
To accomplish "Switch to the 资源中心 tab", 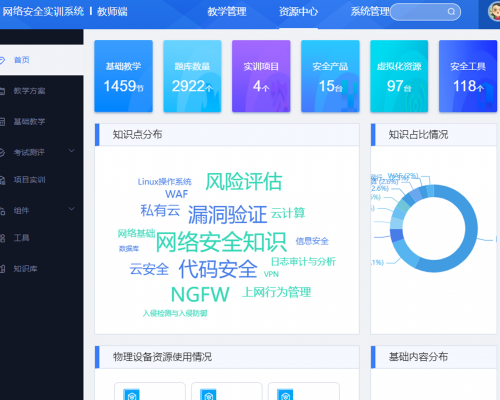I will point(298,12).
